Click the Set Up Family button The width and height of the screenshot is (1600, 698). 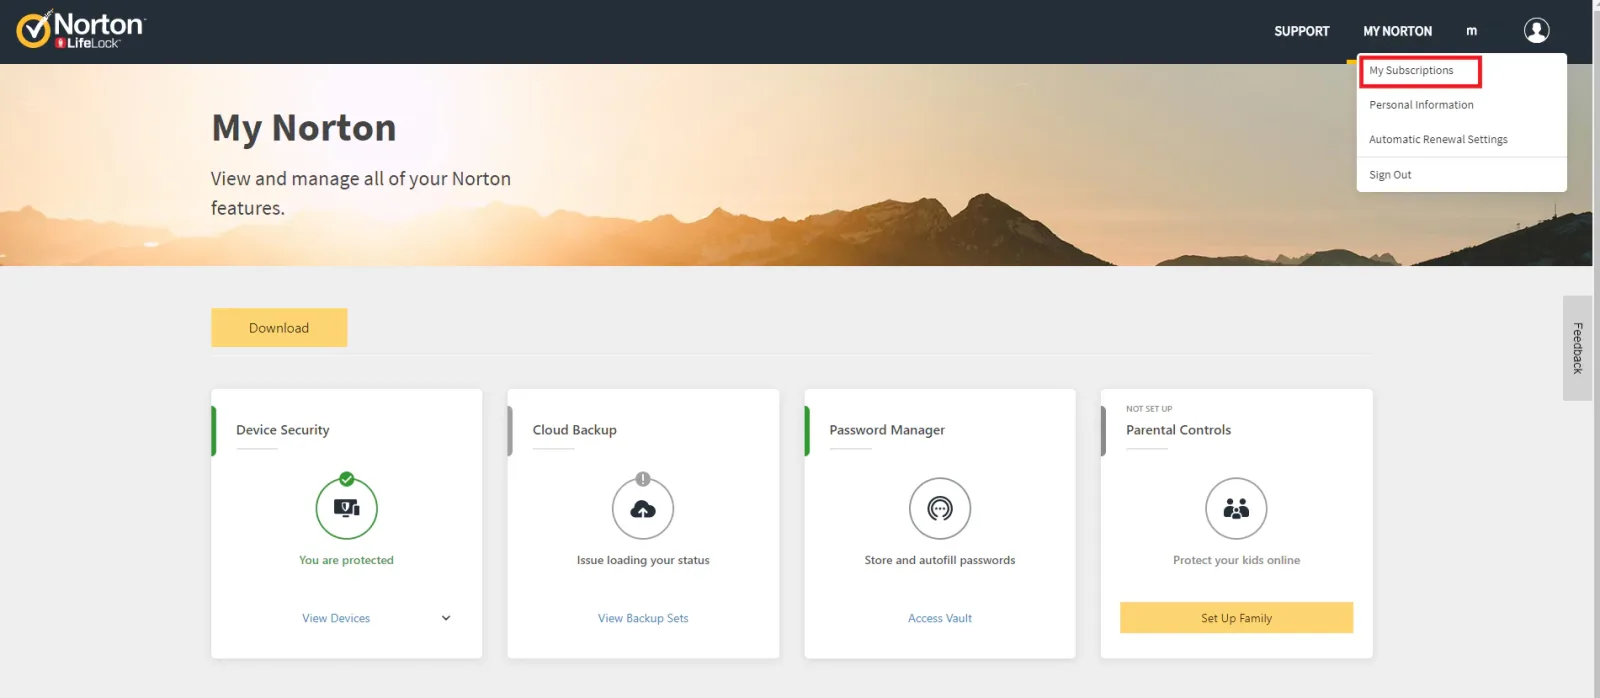point(1236,618)
